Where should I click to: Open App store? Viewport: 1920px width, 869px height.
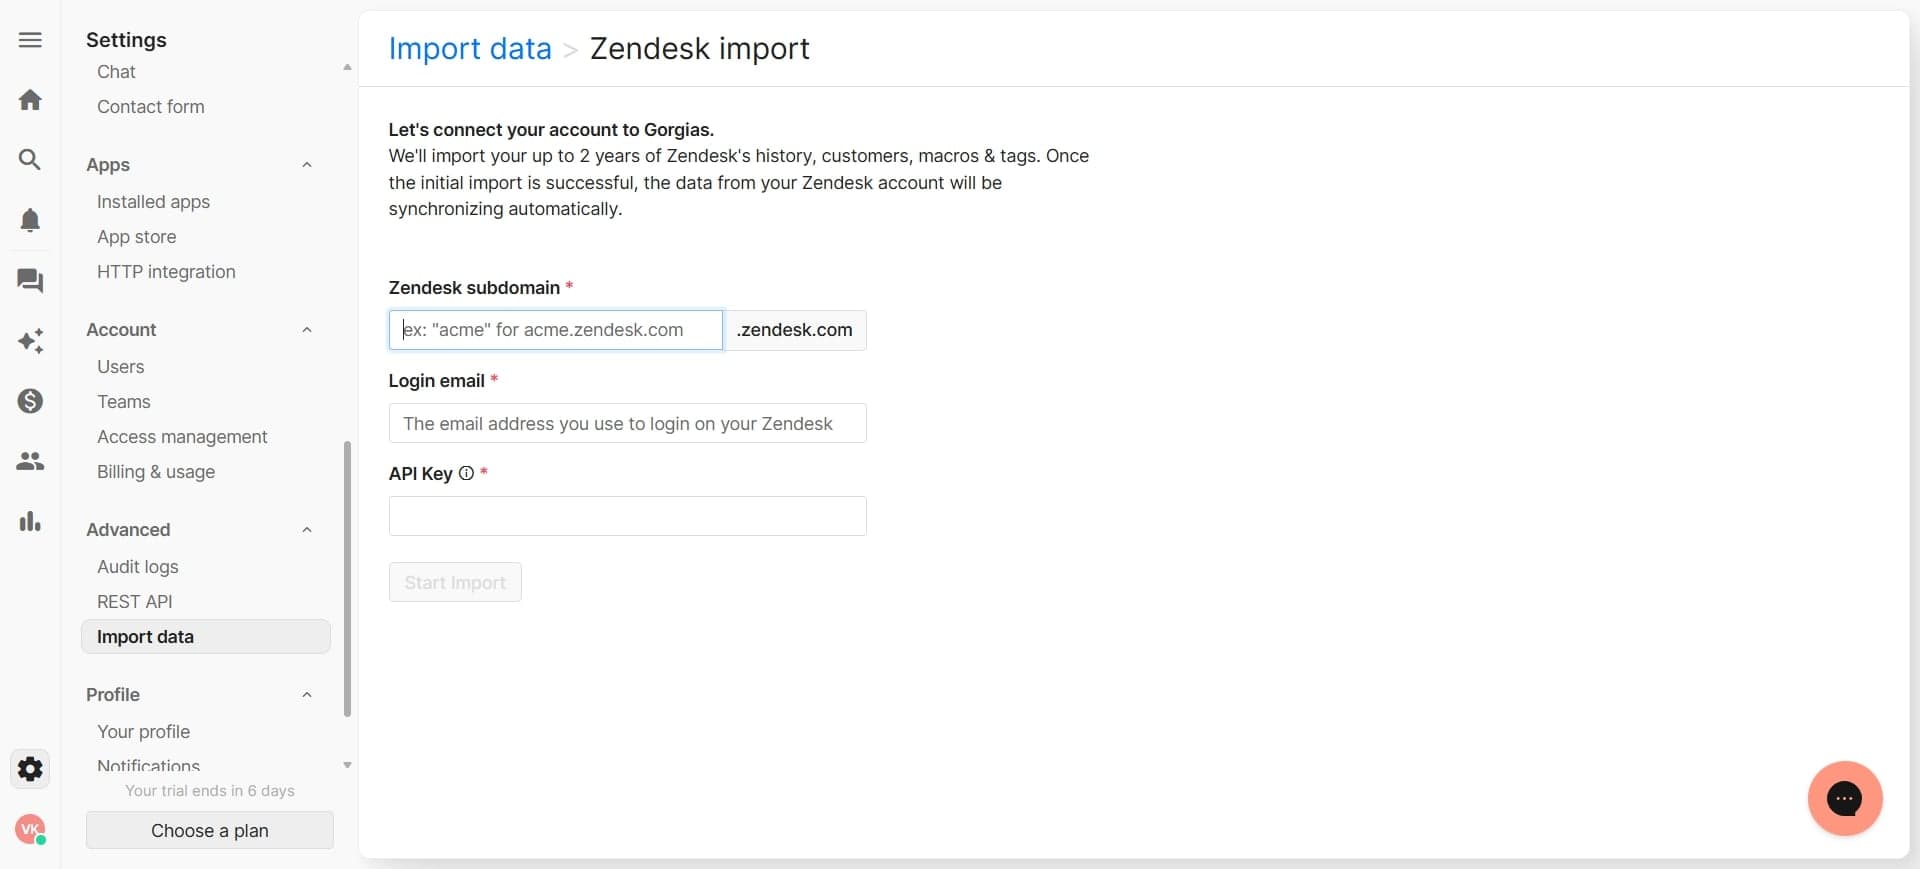(x=137, y=237)
